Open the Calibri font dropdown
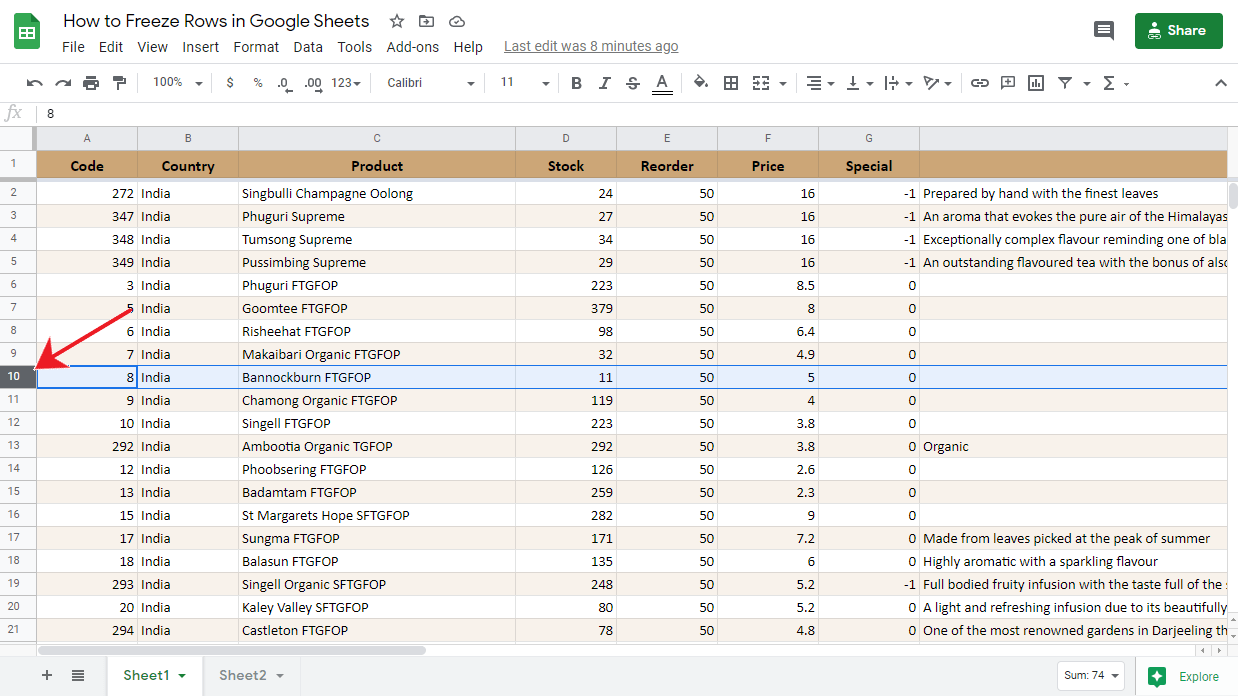The image size is (1238, 696). [431, 83]
